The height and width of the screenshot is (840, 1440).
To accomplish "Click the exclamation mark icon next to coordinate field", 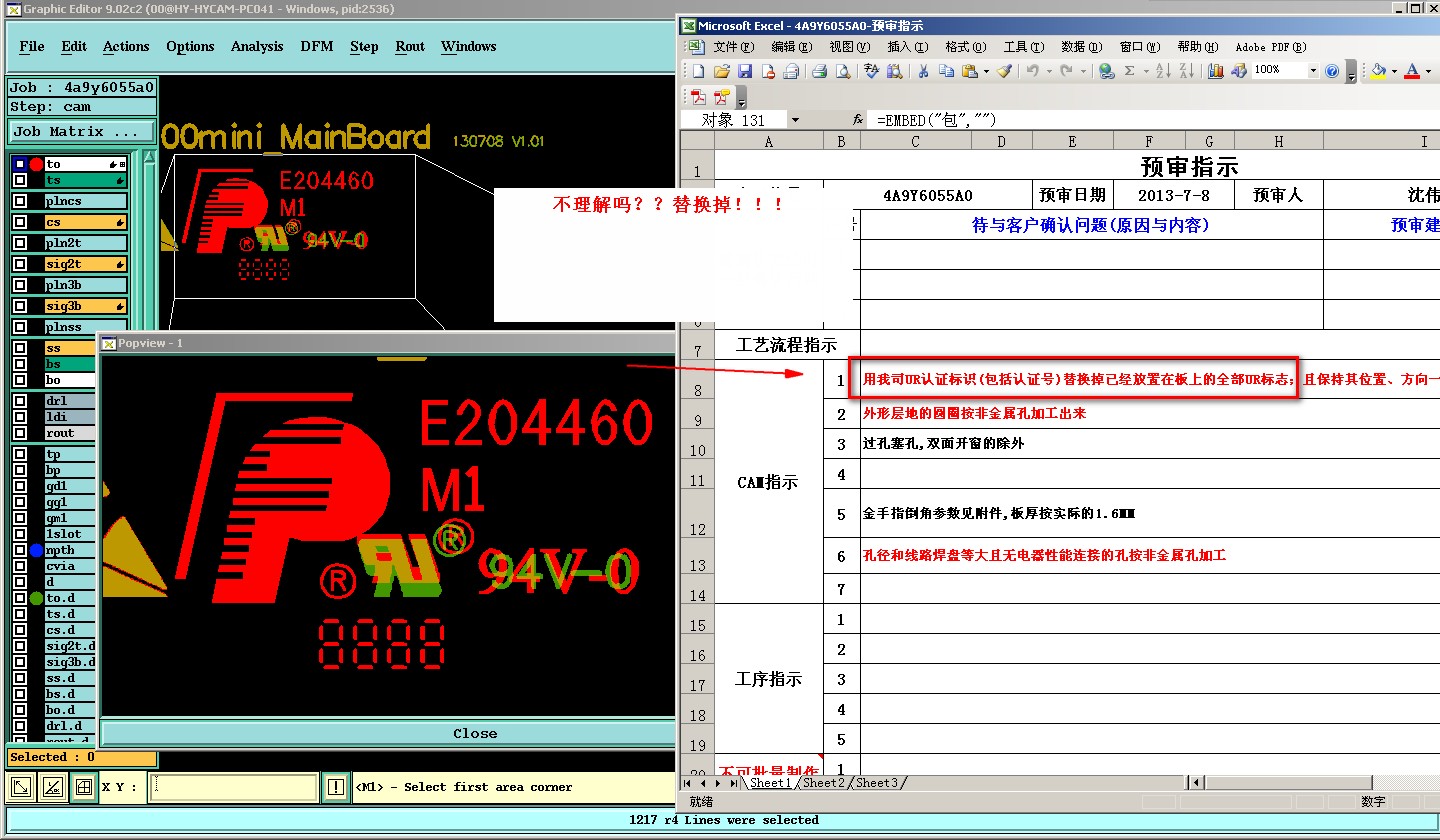I will [x=336, y=787].
